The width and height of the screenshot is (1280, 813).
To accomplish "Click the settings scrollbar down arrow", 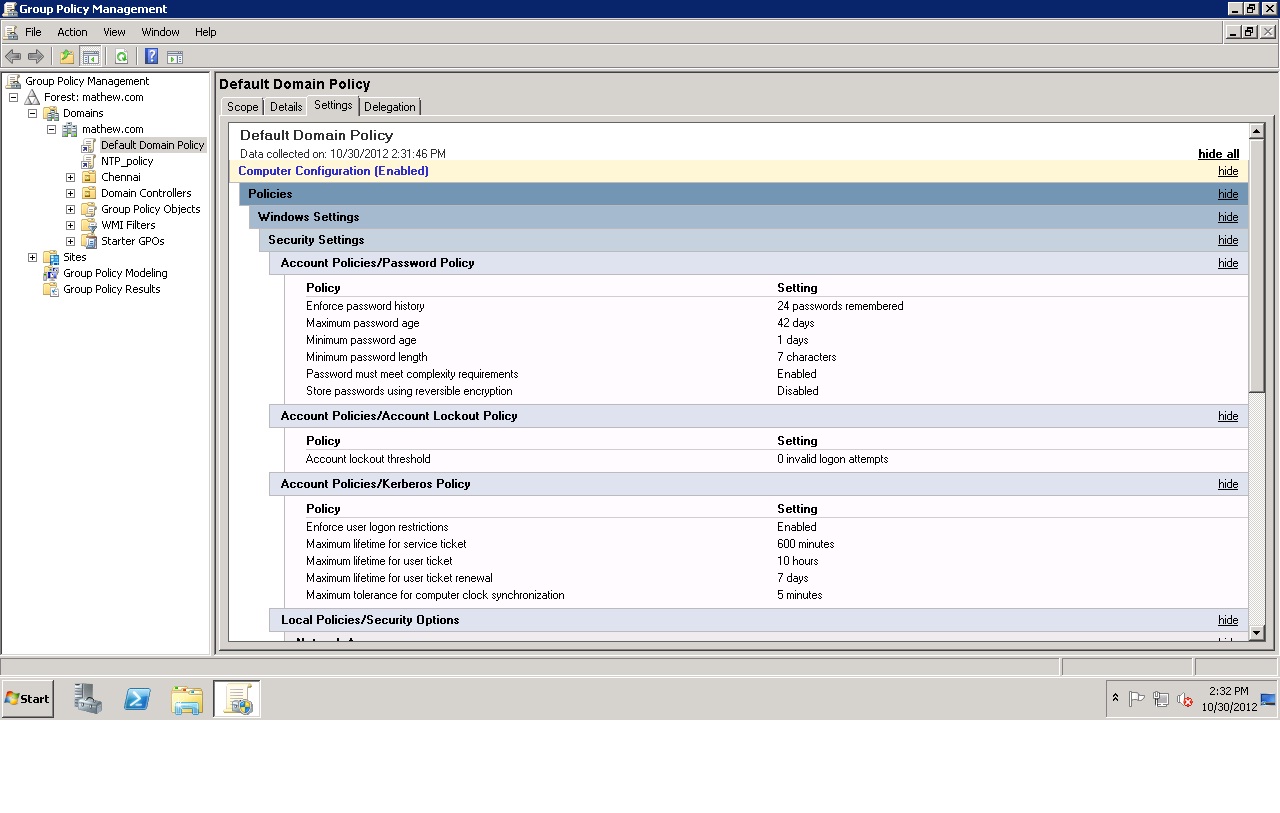I will point(1256,632).
